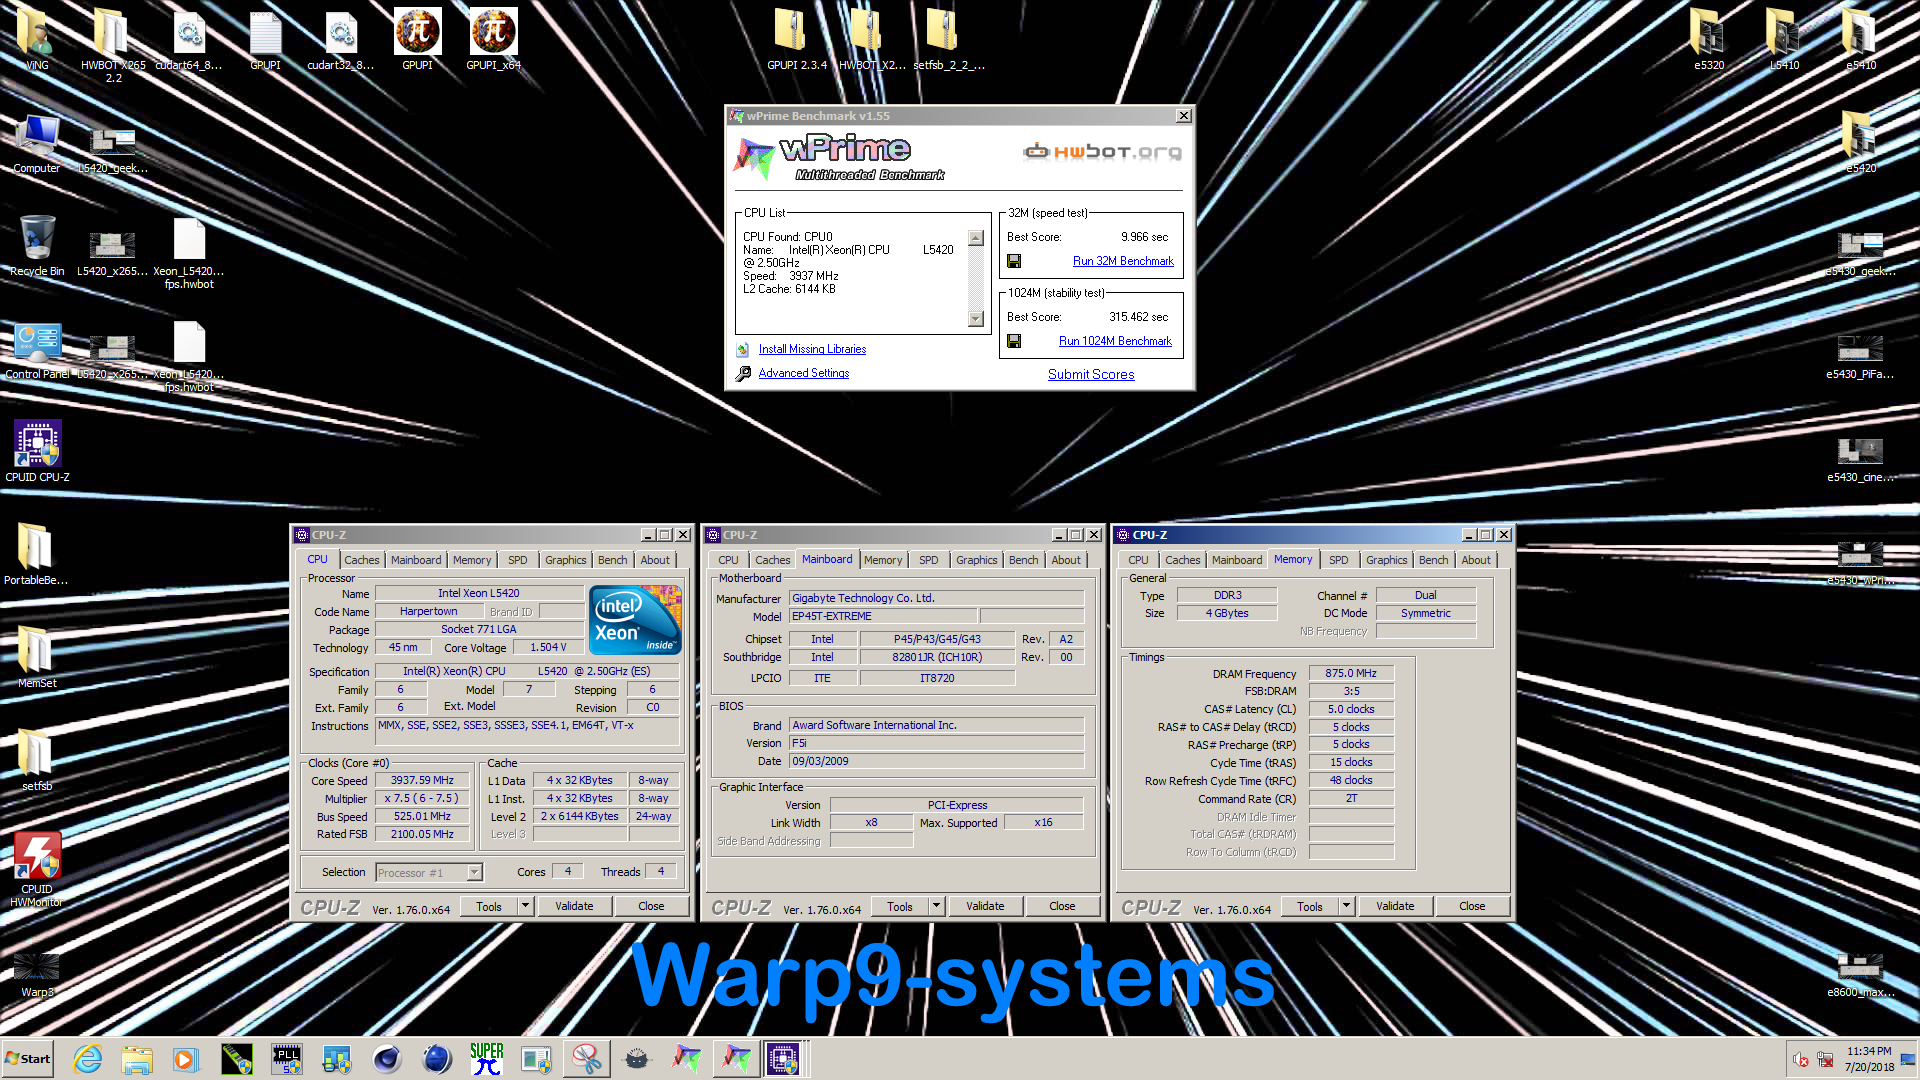Open the Computer desktop icon

(x=37, y=135)
